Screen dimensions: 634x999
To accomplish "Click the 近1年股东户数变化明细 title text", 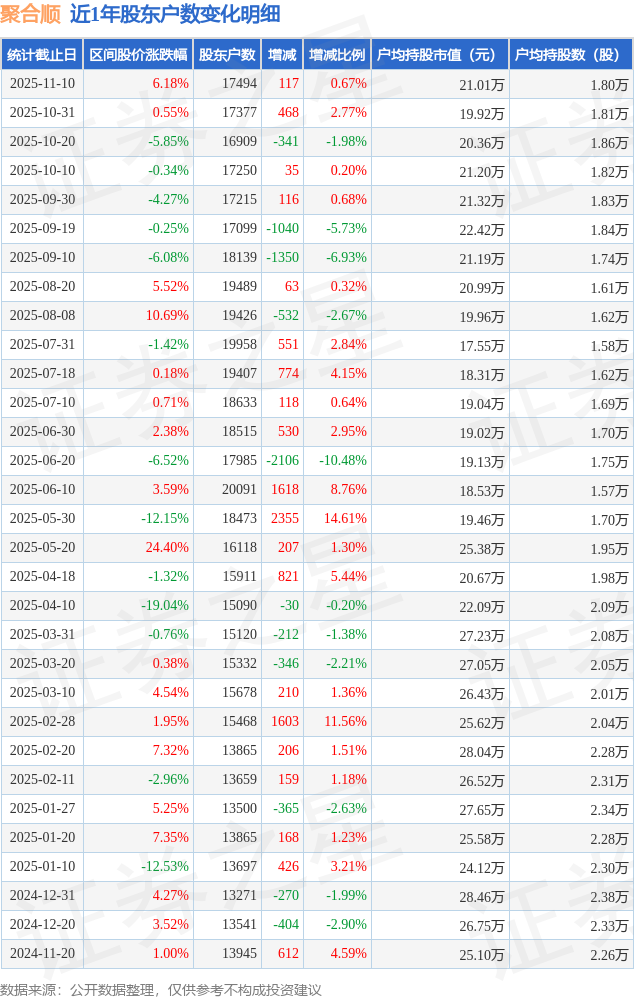I will (x=175, y=14).
